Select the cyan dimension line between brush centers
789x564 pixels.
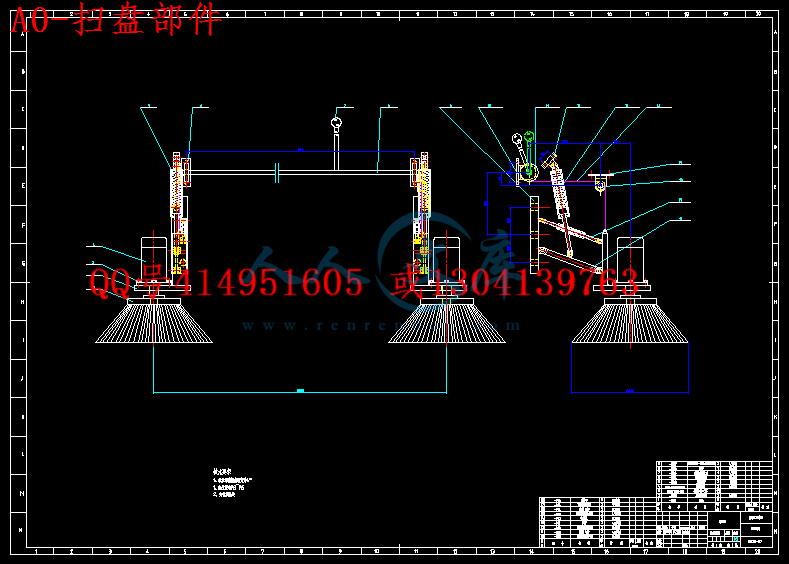[300, 391]
